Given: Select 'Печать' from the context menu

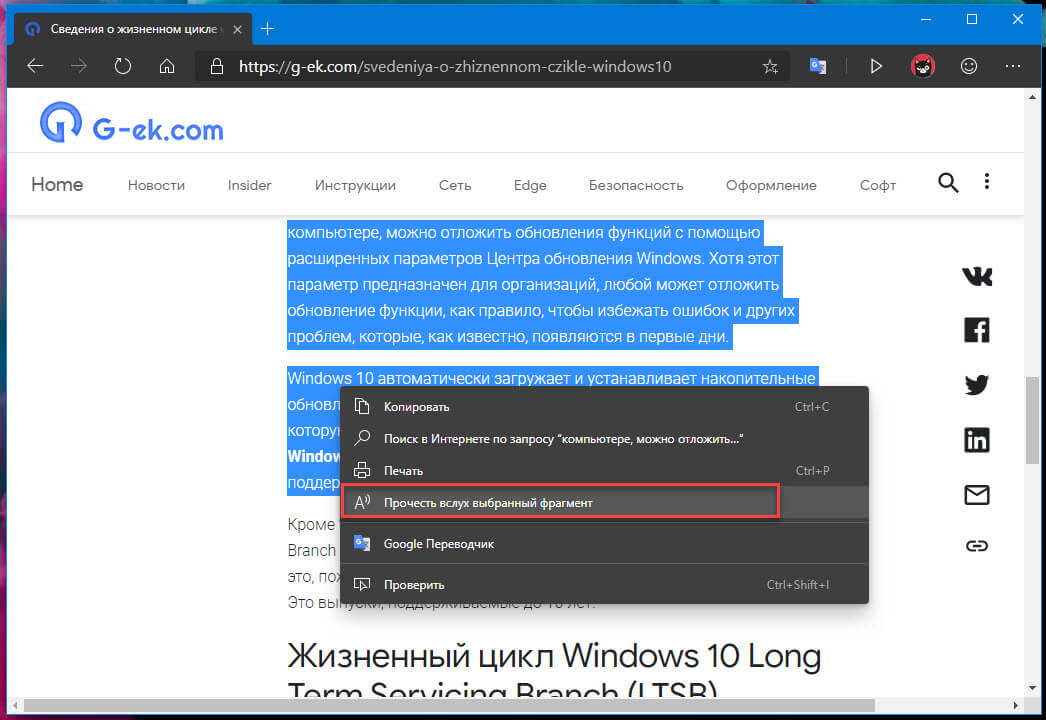Looking at the screenshot, I should coord(604,470).
